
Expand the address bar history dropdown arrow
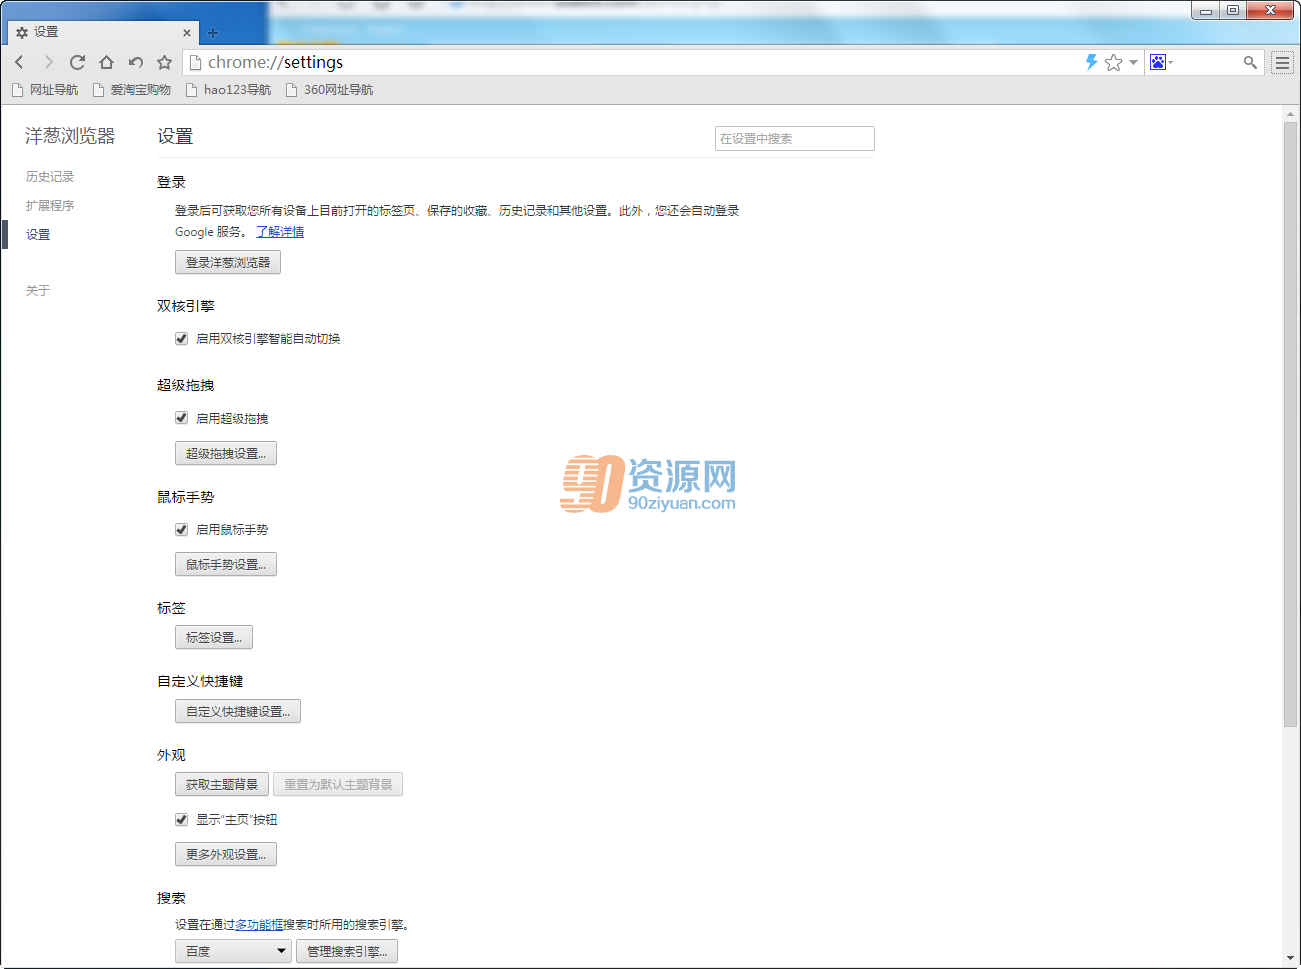1133,63
